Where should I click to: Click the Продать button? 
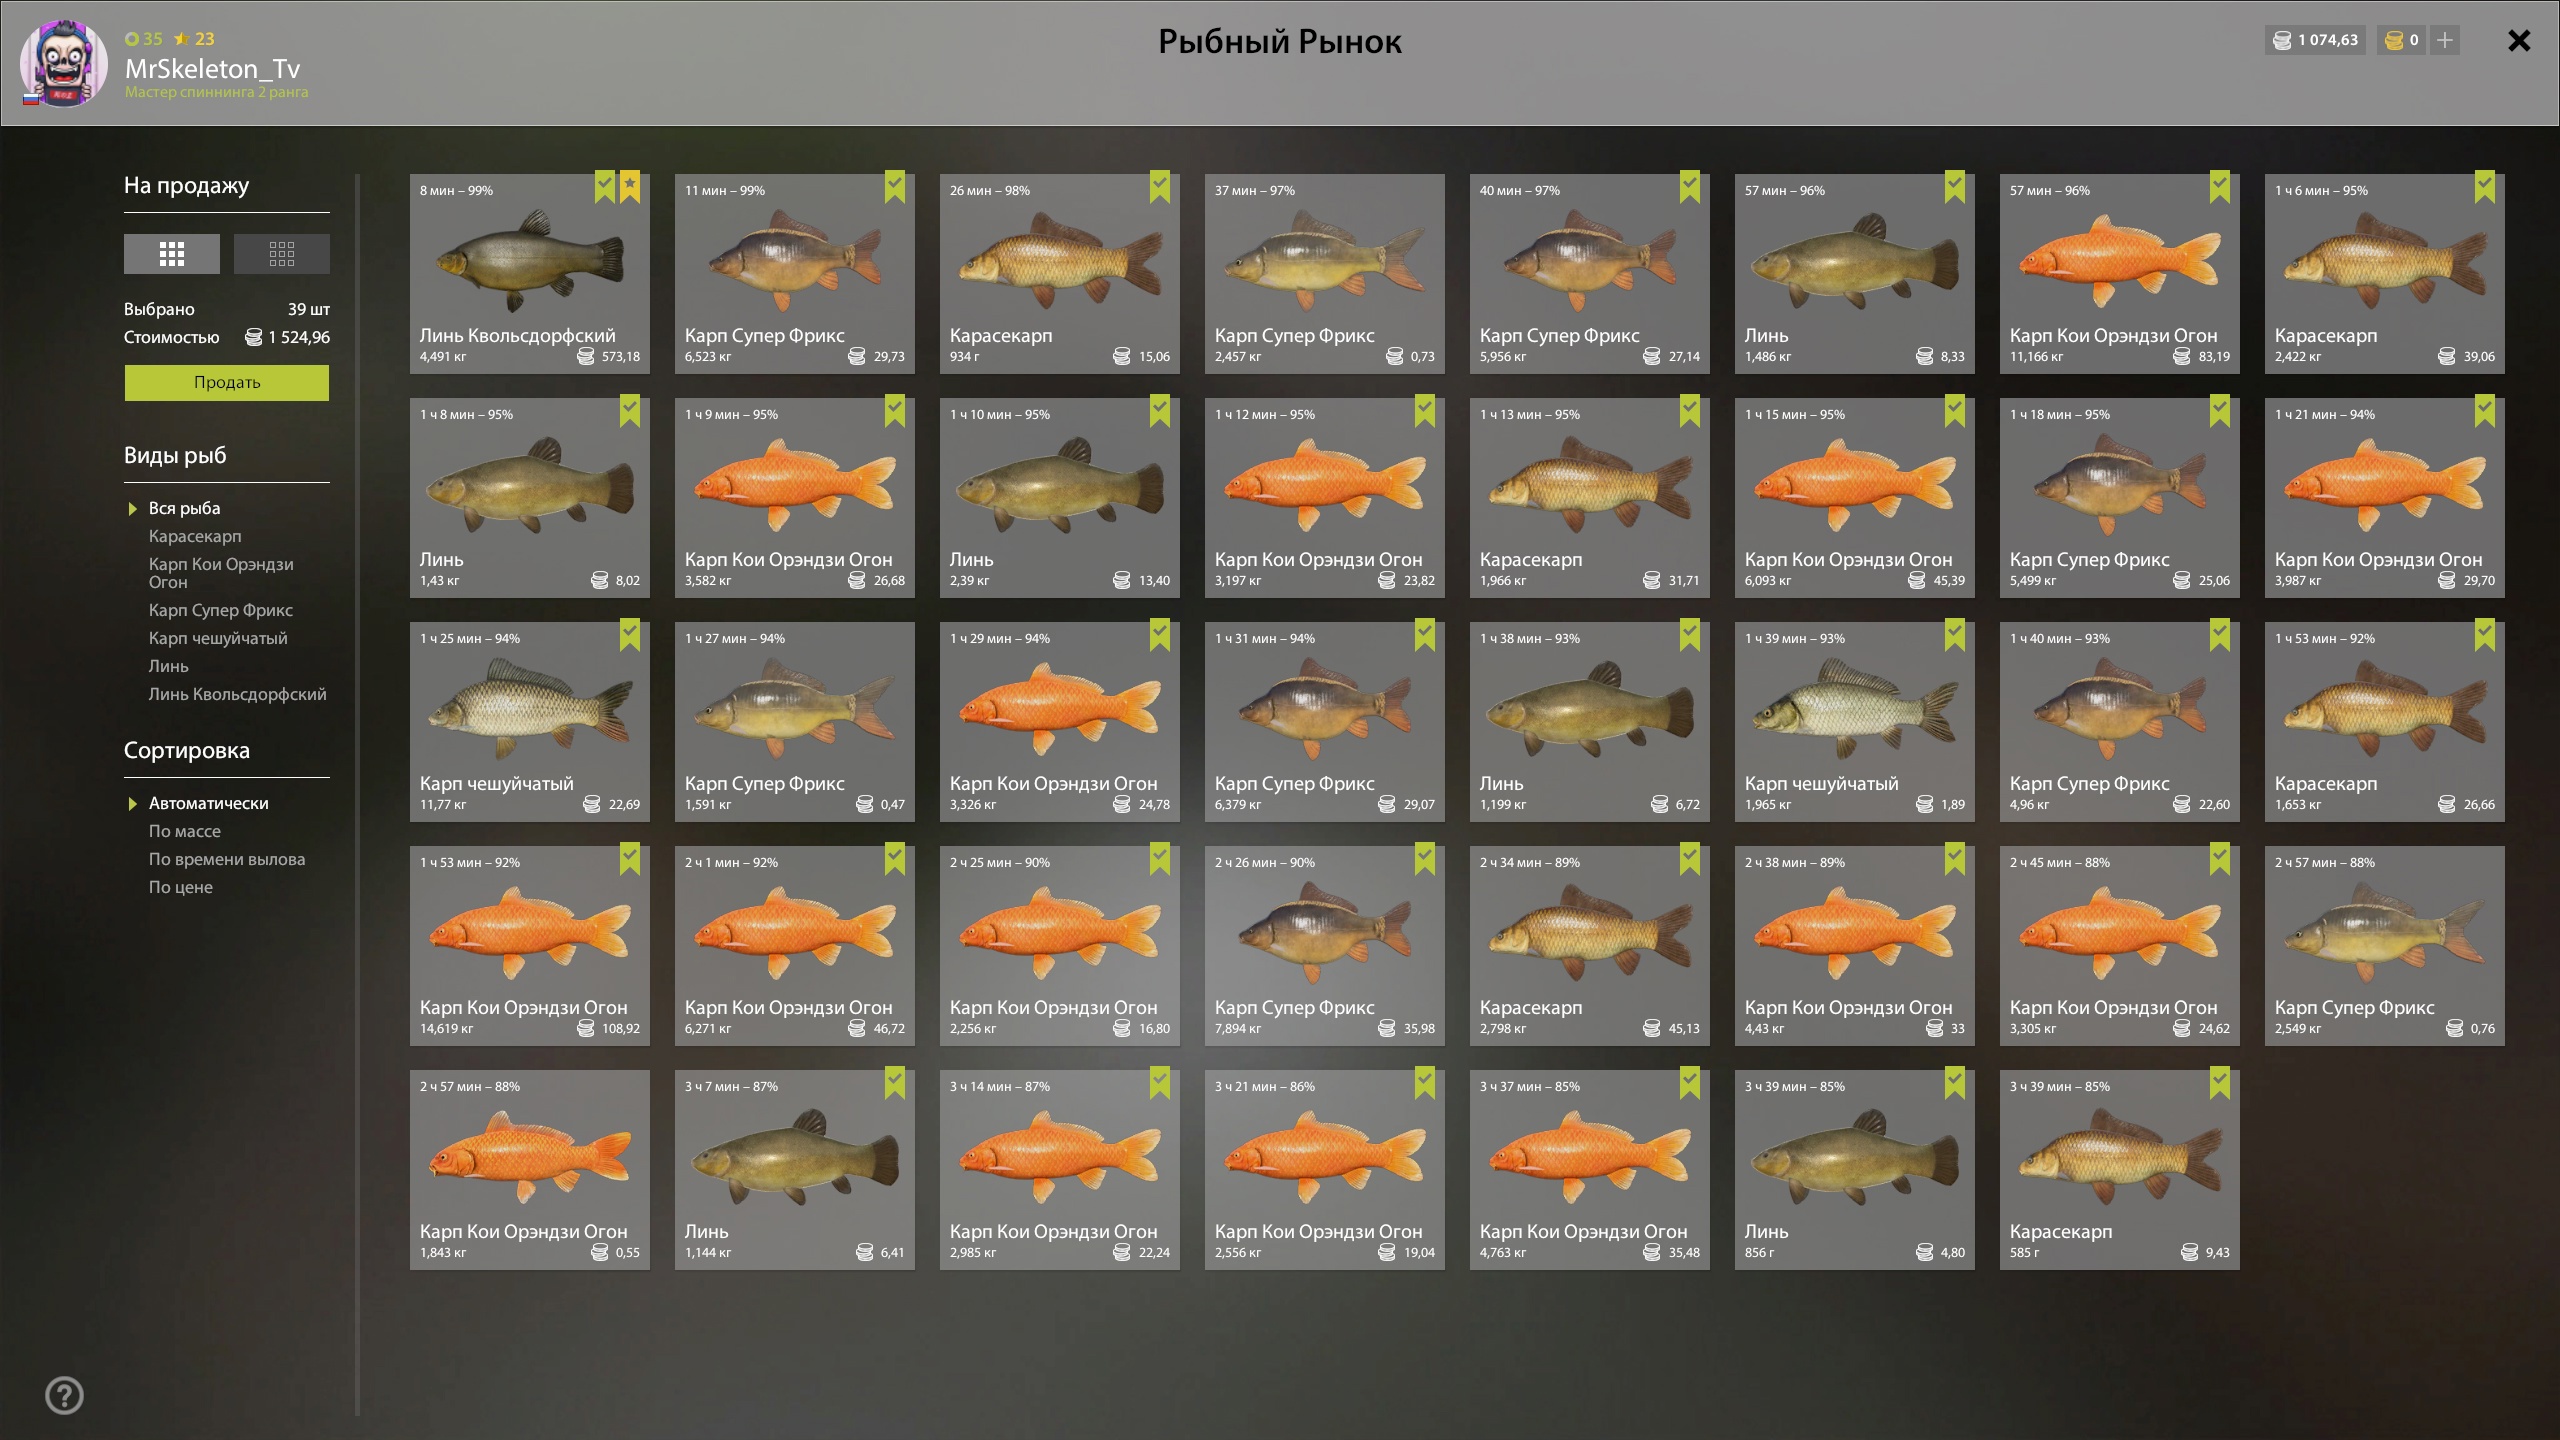[x=227, y=383]
